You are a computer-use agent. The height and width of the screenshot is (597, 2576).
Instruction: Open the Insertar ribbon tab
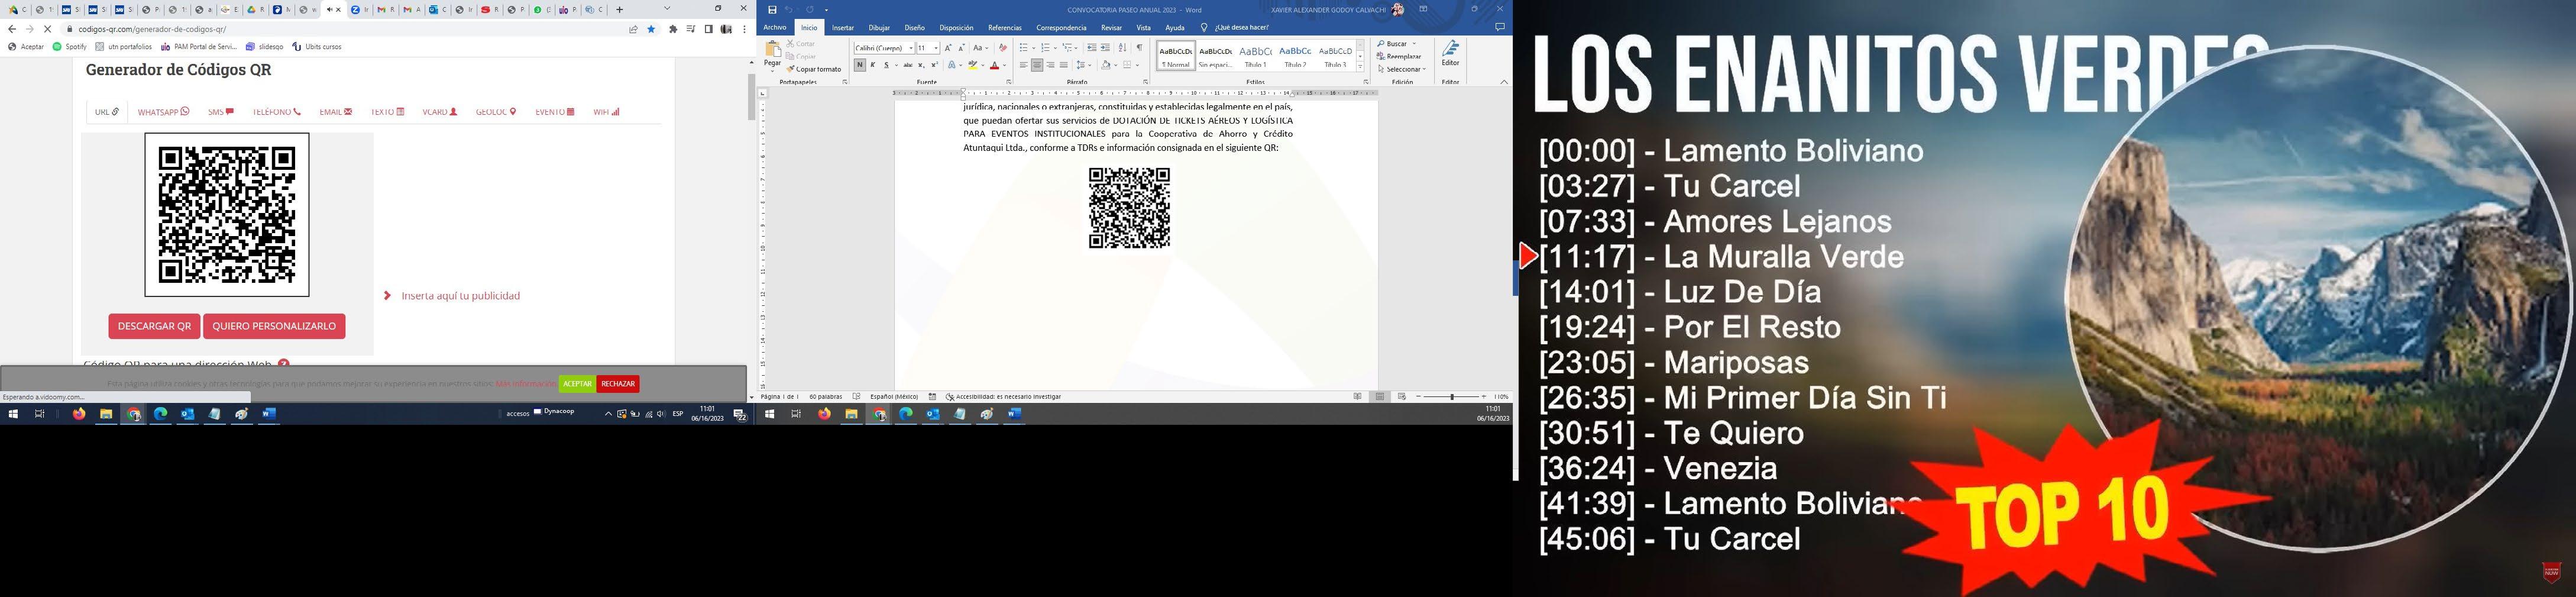coord(843,28)
